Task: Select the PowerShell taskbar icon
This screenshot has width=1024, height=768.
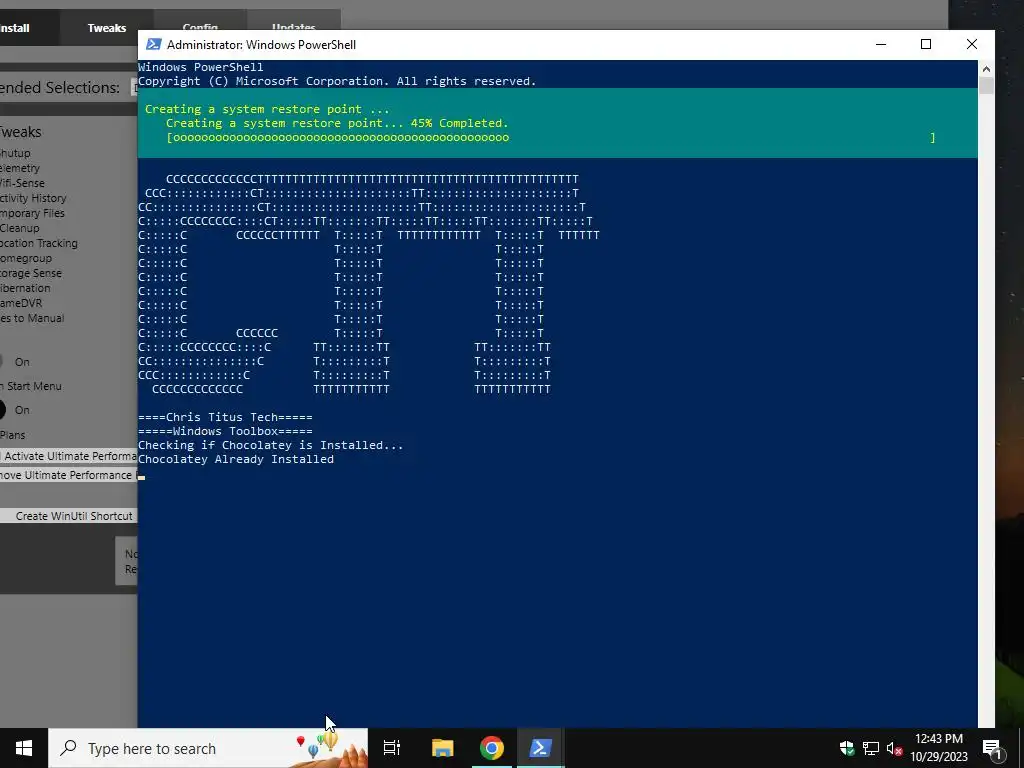Action: click(x=541, y=748)
